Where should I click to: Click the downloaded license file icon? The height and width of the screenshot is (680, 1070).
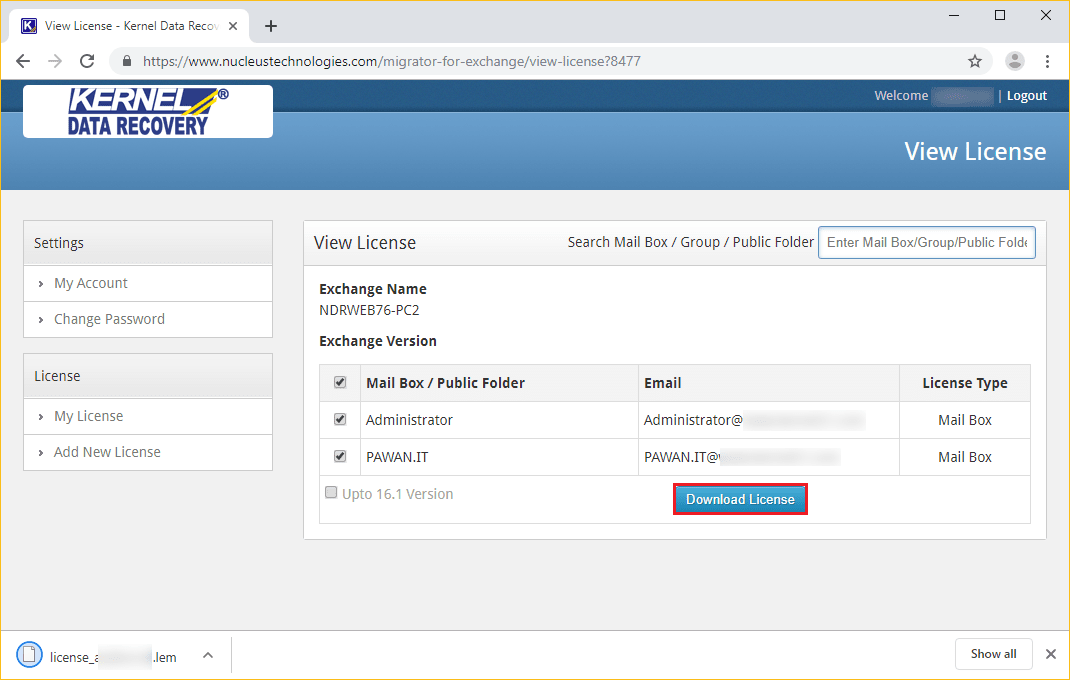29,655
